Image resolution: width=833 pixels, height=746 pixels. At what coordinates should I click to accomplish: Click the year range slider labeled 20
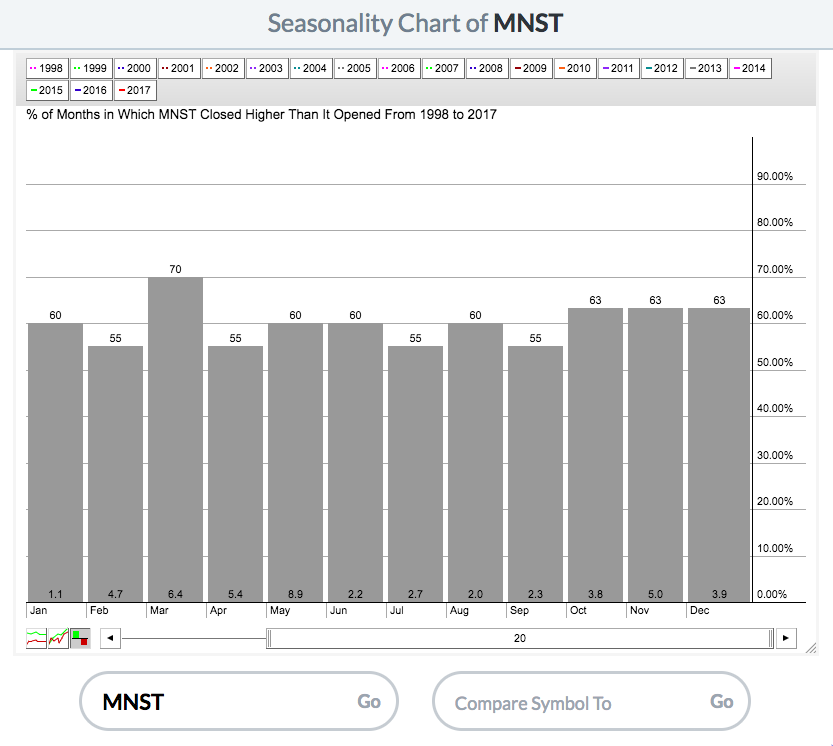[x=519, y=638]
